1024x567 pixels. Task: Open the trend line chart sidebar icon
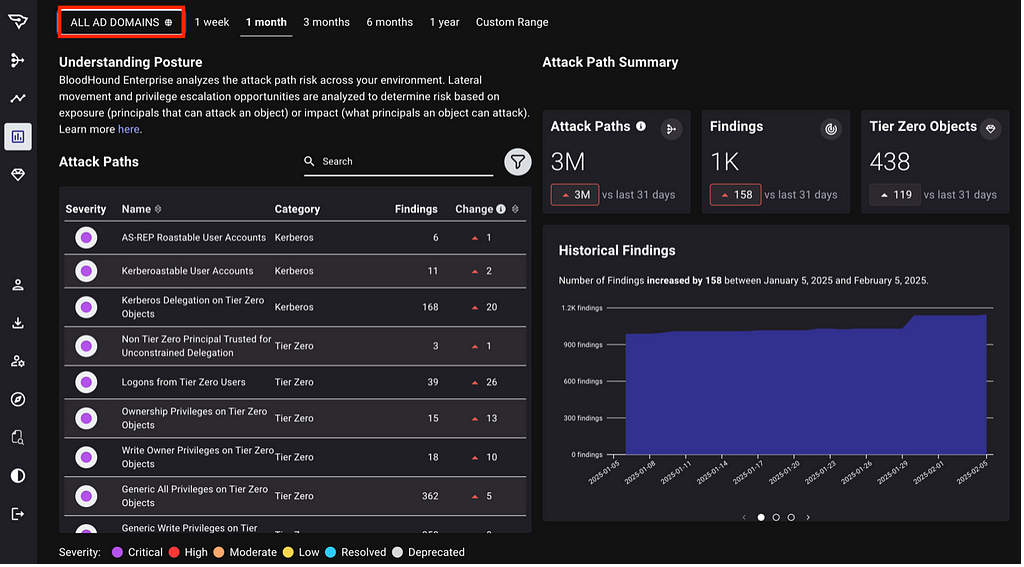click(18, 99)
